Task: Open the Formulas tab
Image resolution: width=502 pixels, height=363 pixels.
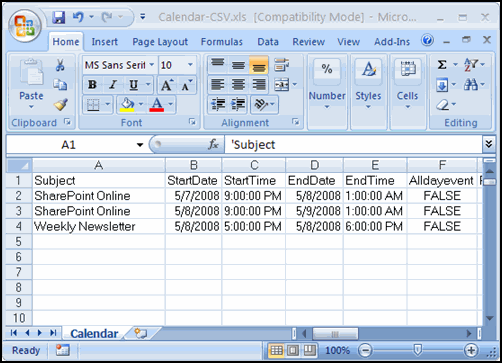Action: click(x=222, y=42)
